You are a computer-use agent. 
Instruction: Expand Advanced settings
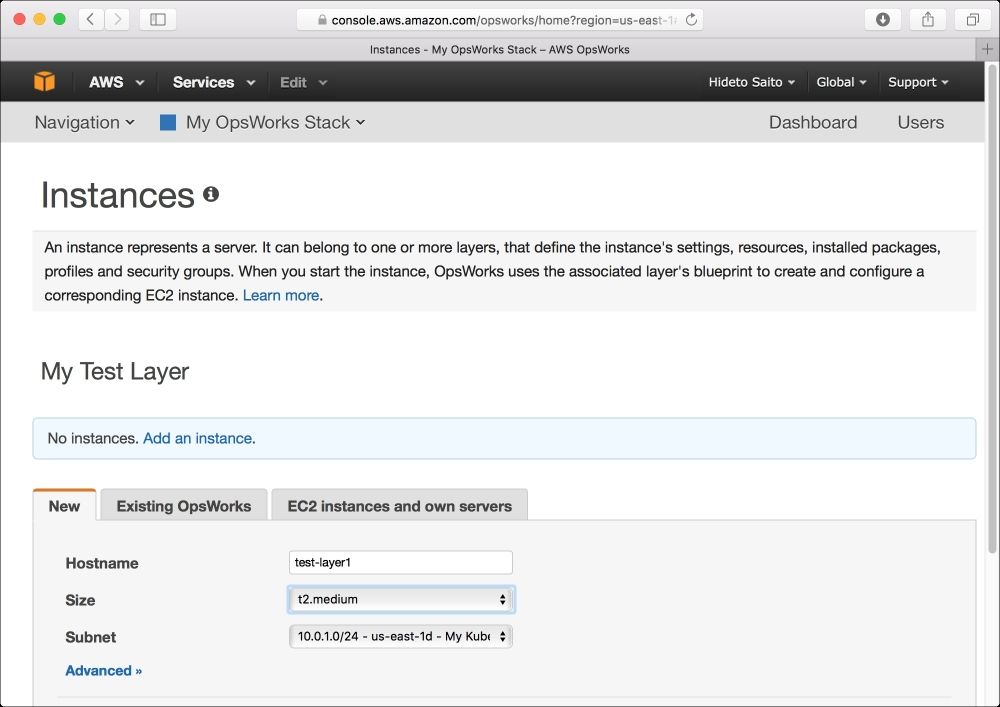[103, 671]
